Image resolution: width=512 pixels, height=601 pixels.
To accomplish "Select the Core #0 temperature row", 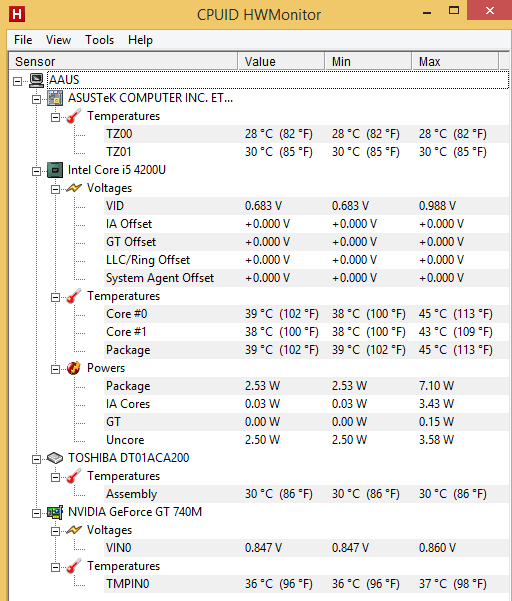I will (306, 314).
